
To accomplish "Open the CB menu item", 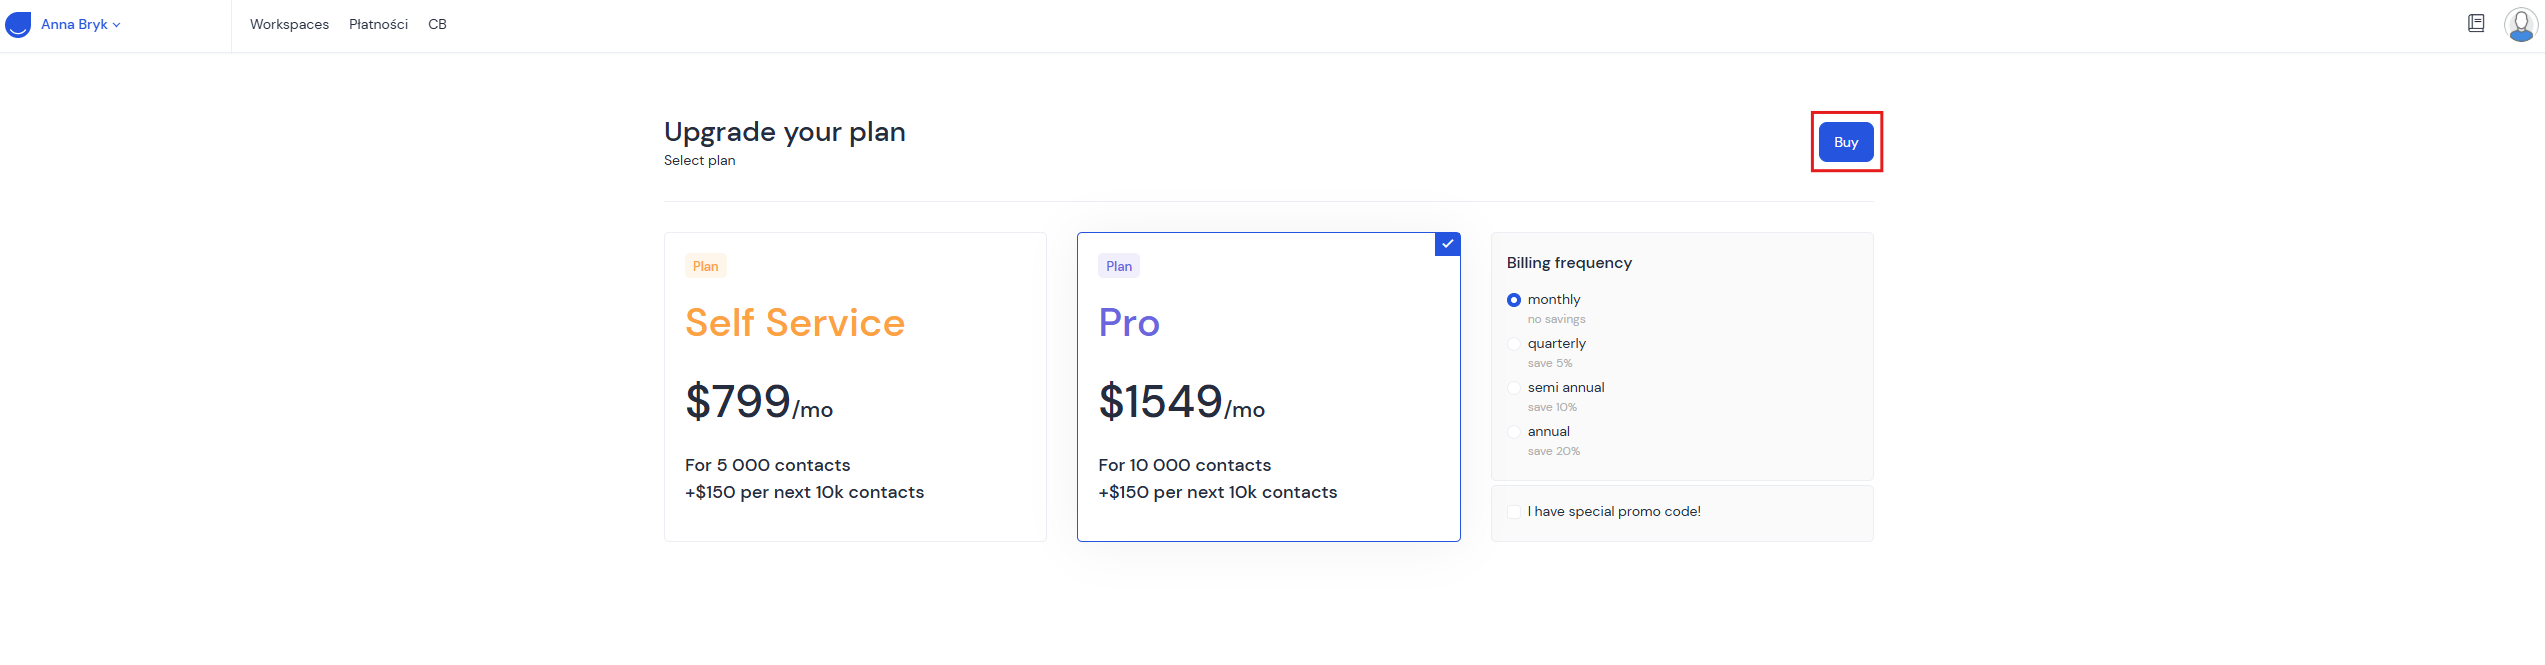I will tap(437, 25).
